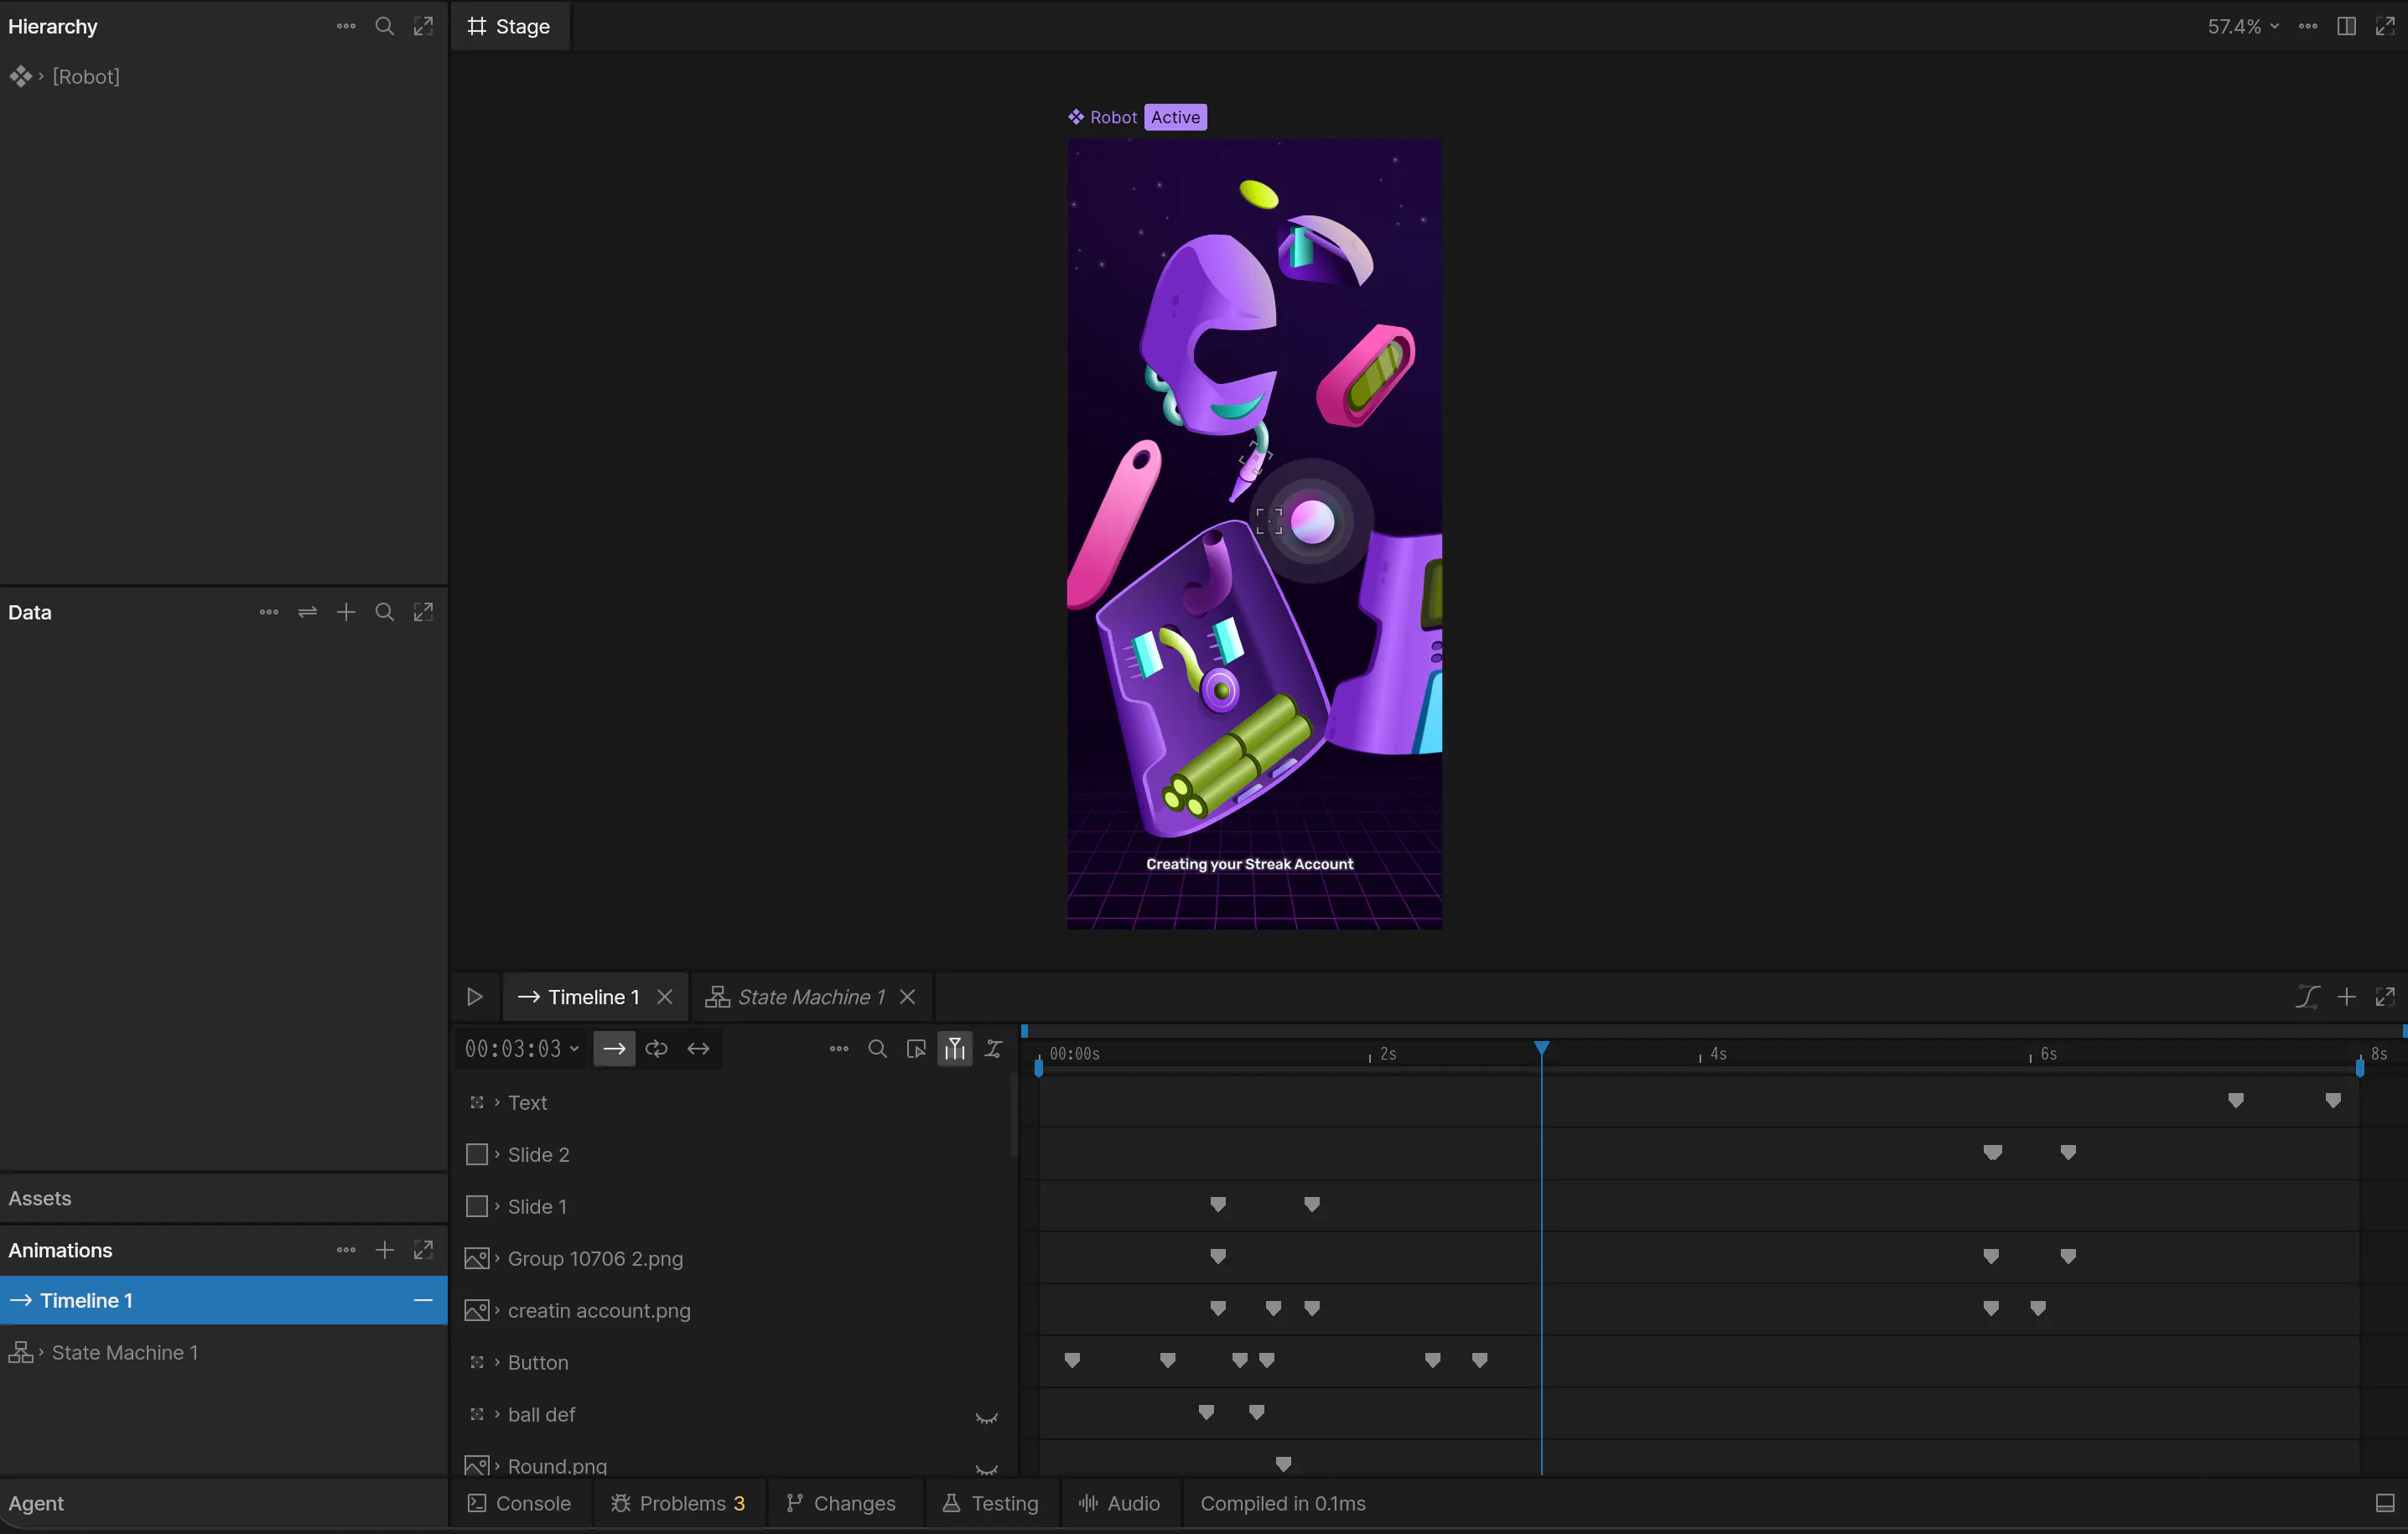Open the interpolation curve editor icon
Viewport: 2408px width, 1534px height.
(x=2307, y=997)
